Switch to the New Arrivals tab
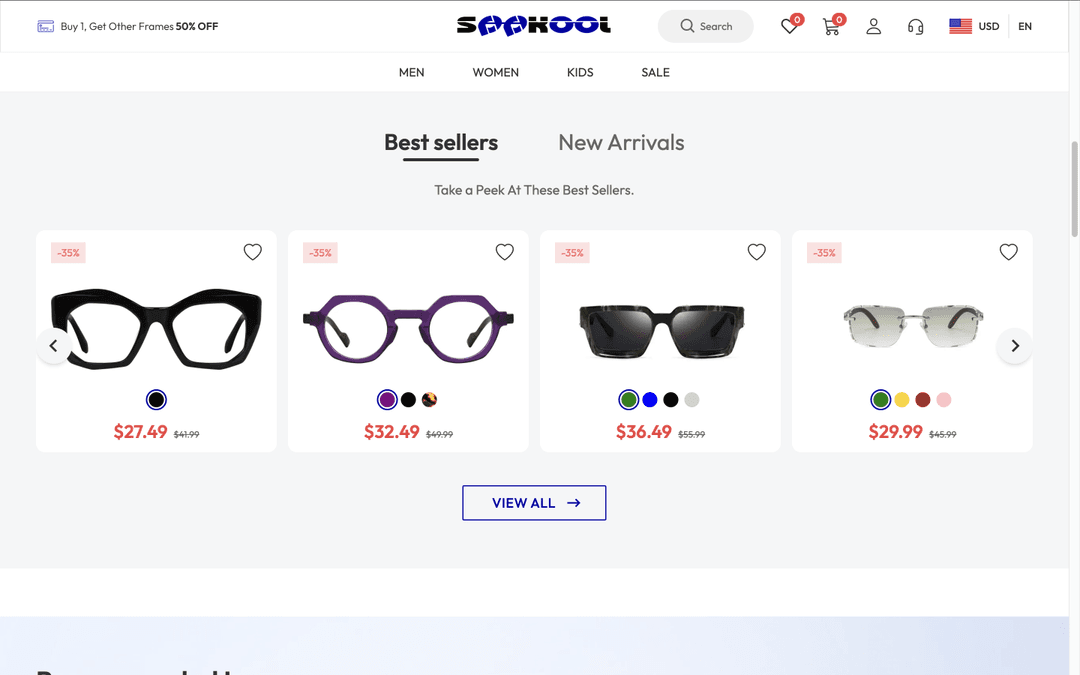This screenshot has height=675, width=1080. (621, 142)
